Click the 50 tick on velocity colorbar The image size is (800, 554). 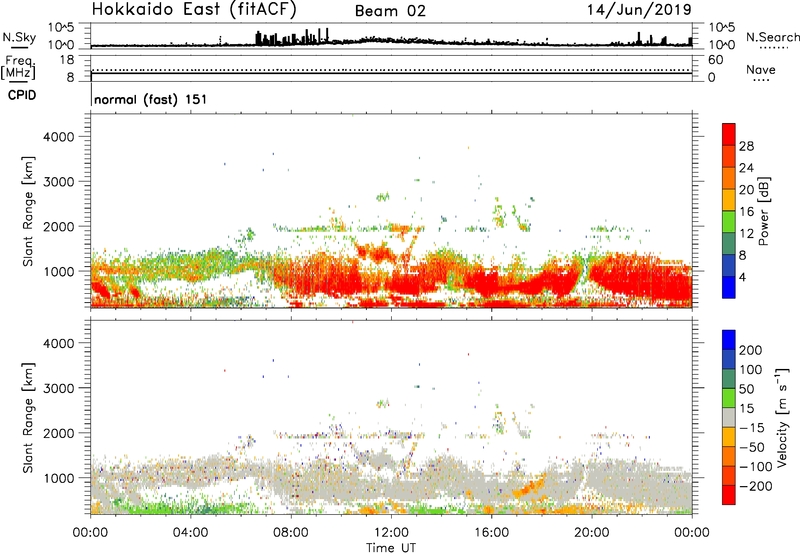point(747,389)
